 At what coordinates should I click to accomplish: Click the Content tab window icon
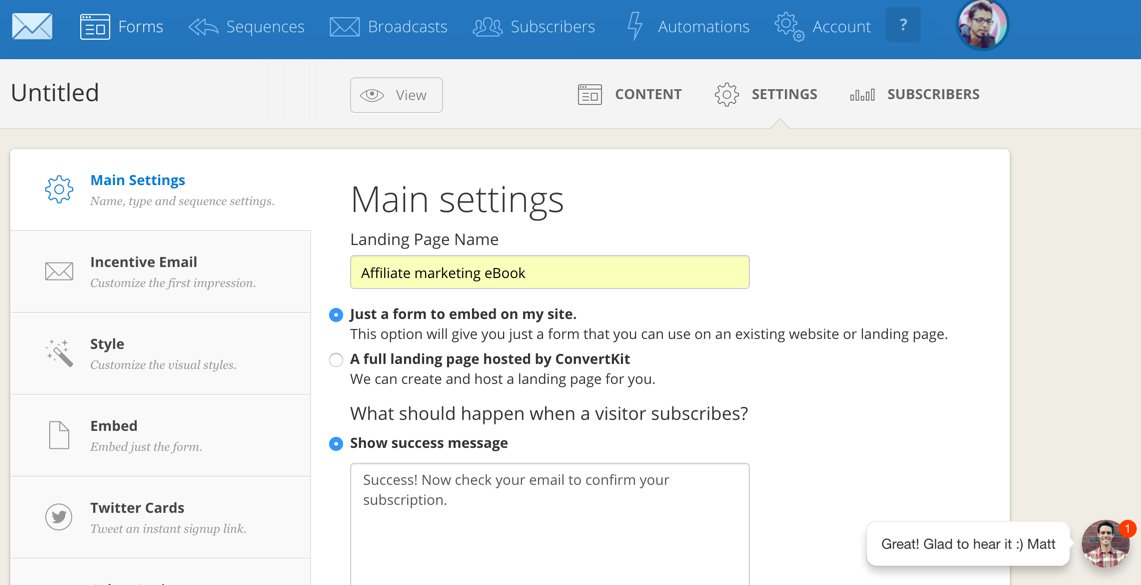point(589,95)
